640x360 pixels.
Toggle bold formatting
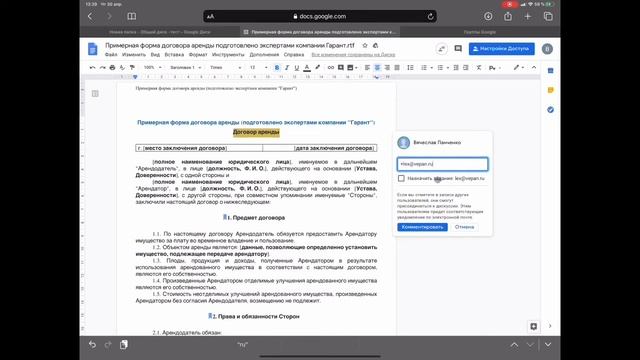(x=277, y=67)
